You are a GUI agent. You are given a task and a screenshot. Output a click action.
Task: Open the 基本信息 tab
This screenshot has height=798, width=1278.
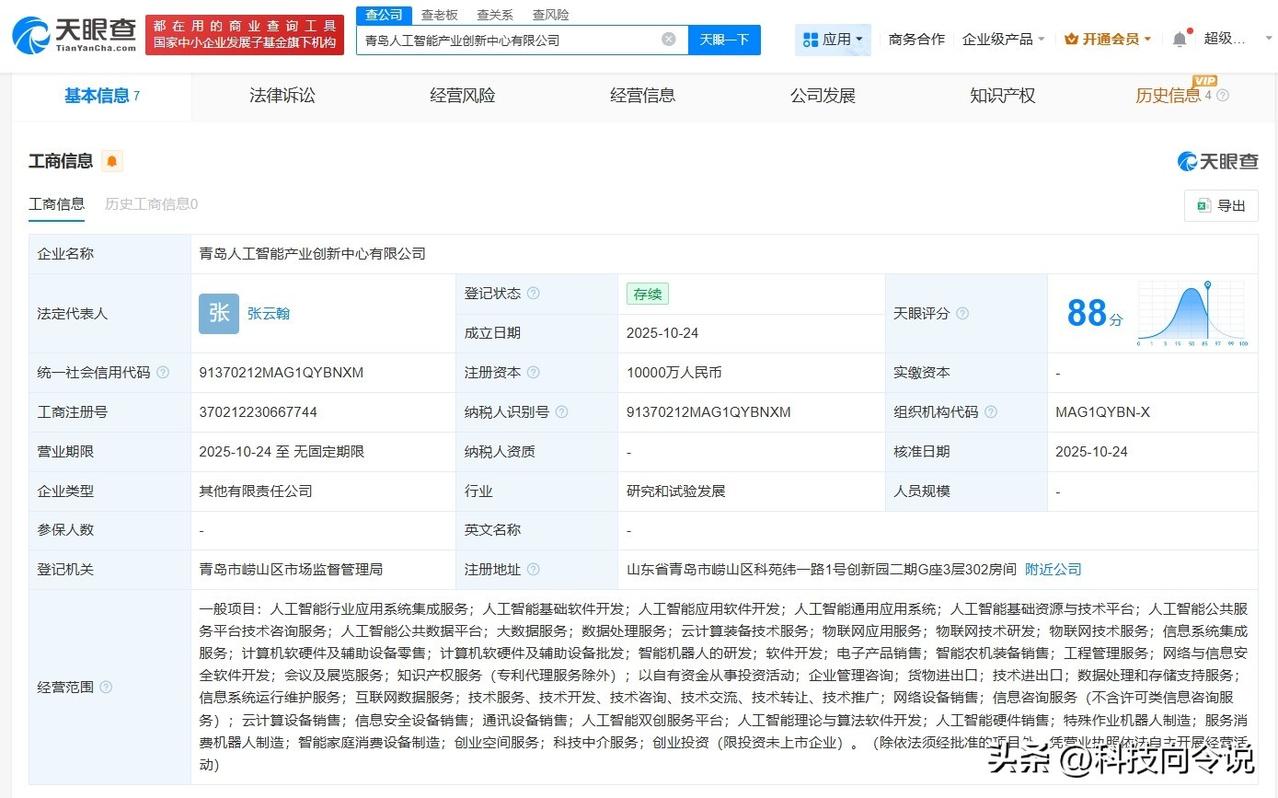[x=101, y=96]
